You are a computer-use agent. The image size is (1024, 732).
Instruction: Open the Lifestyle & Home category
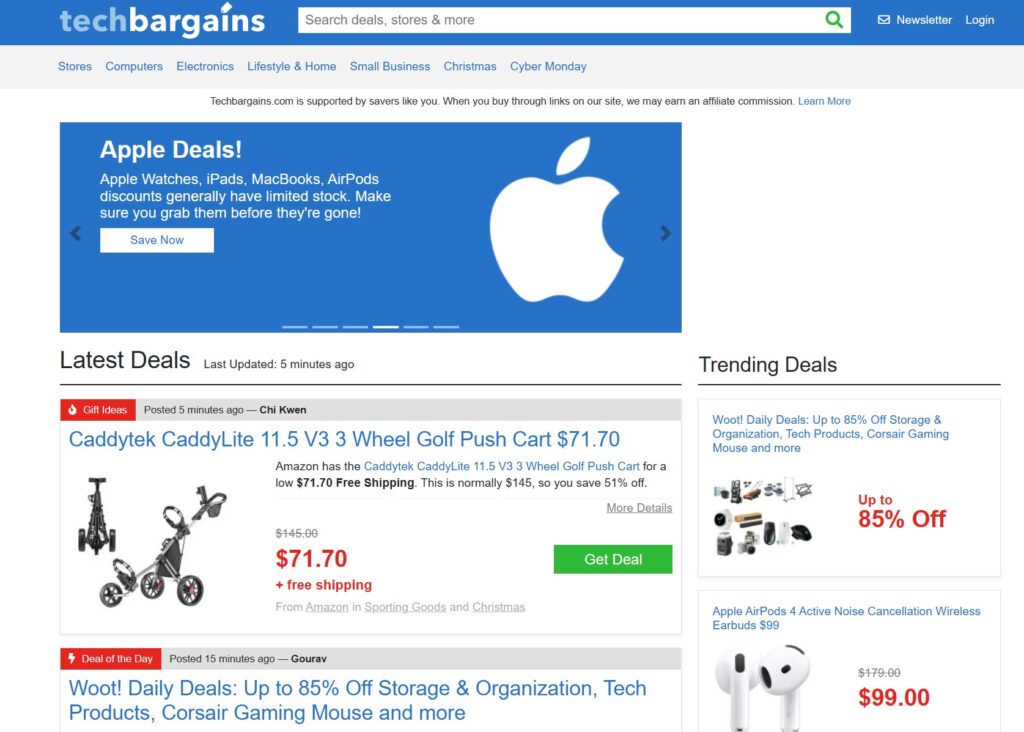coord(291,66)
